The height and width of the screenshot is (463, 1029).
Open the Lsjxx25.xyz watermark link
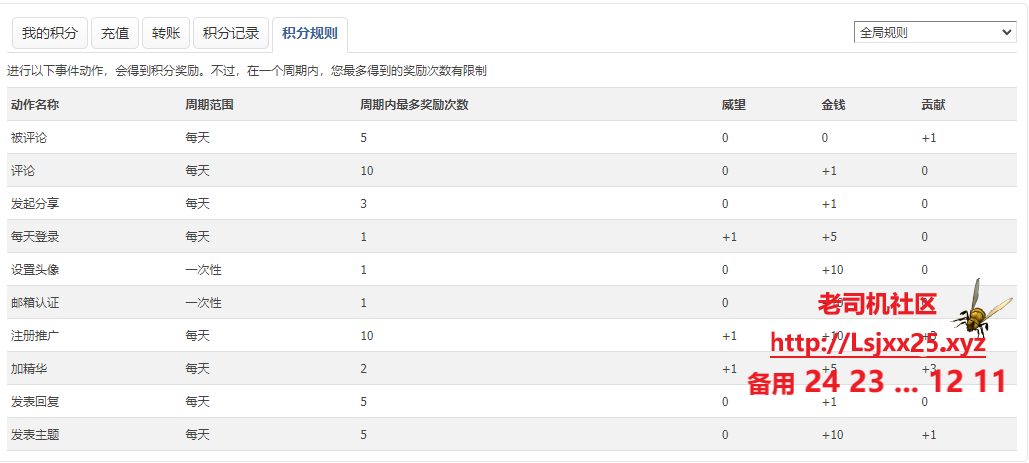coord(878,343)
